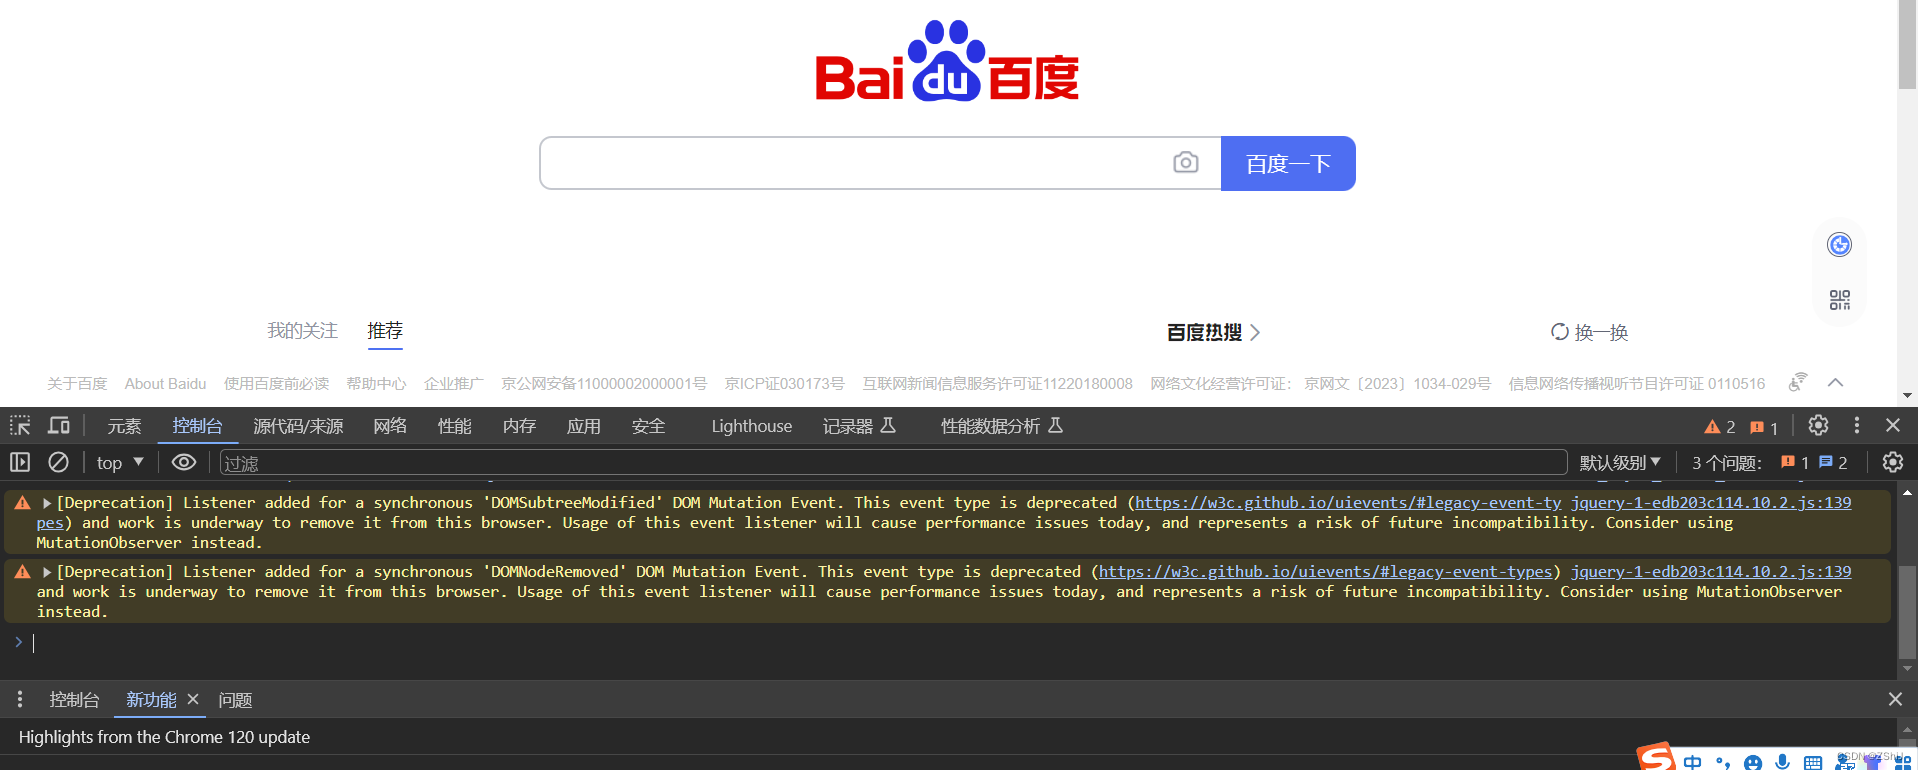
Task: Open legacy-event-types link in DOMNodeRemoved warning
Action: (x=1325, y=572)
